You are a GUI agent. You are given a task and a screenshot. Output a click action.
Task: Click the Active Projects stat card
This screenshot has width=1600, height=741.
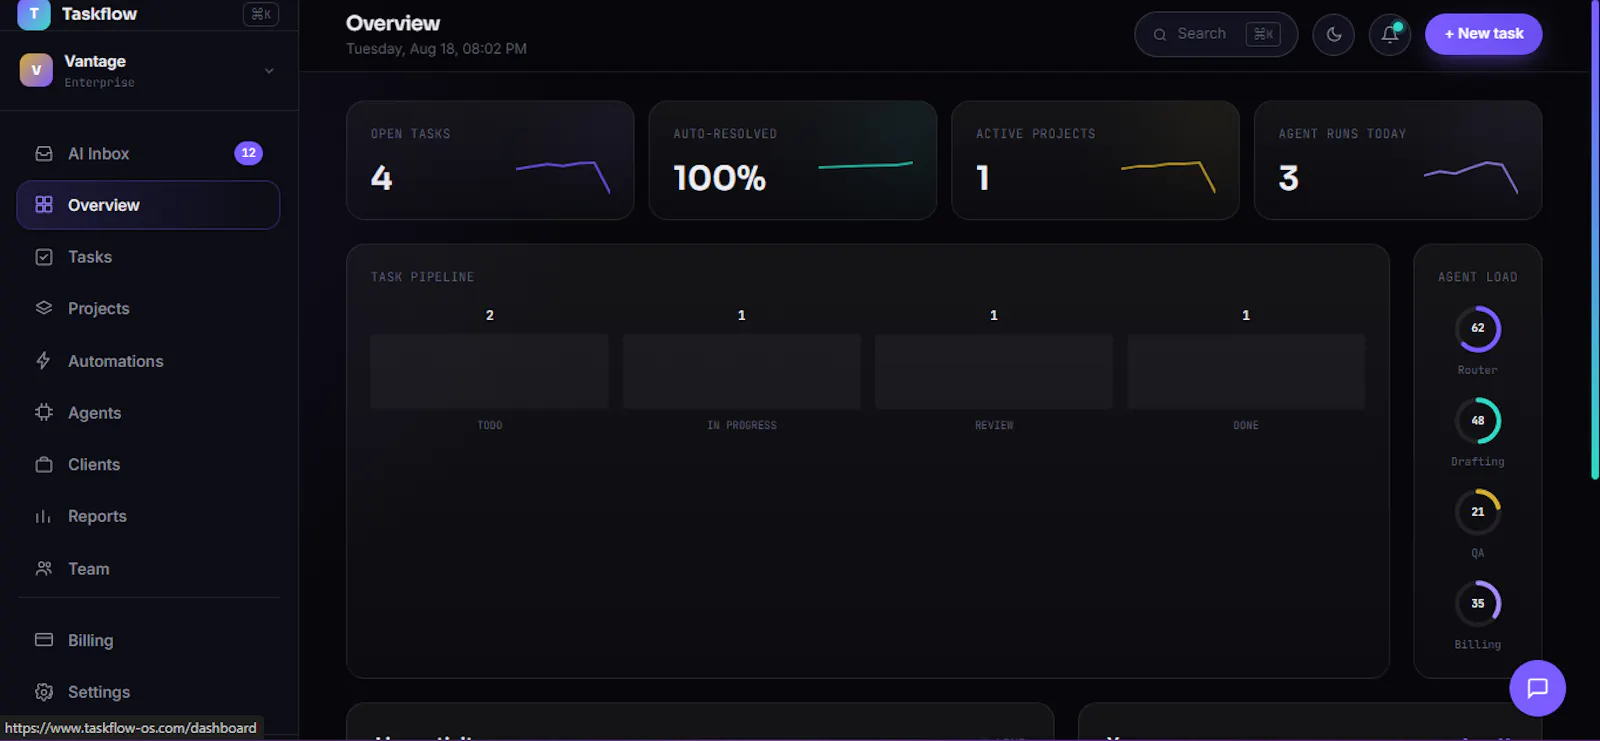point(1095,160)
